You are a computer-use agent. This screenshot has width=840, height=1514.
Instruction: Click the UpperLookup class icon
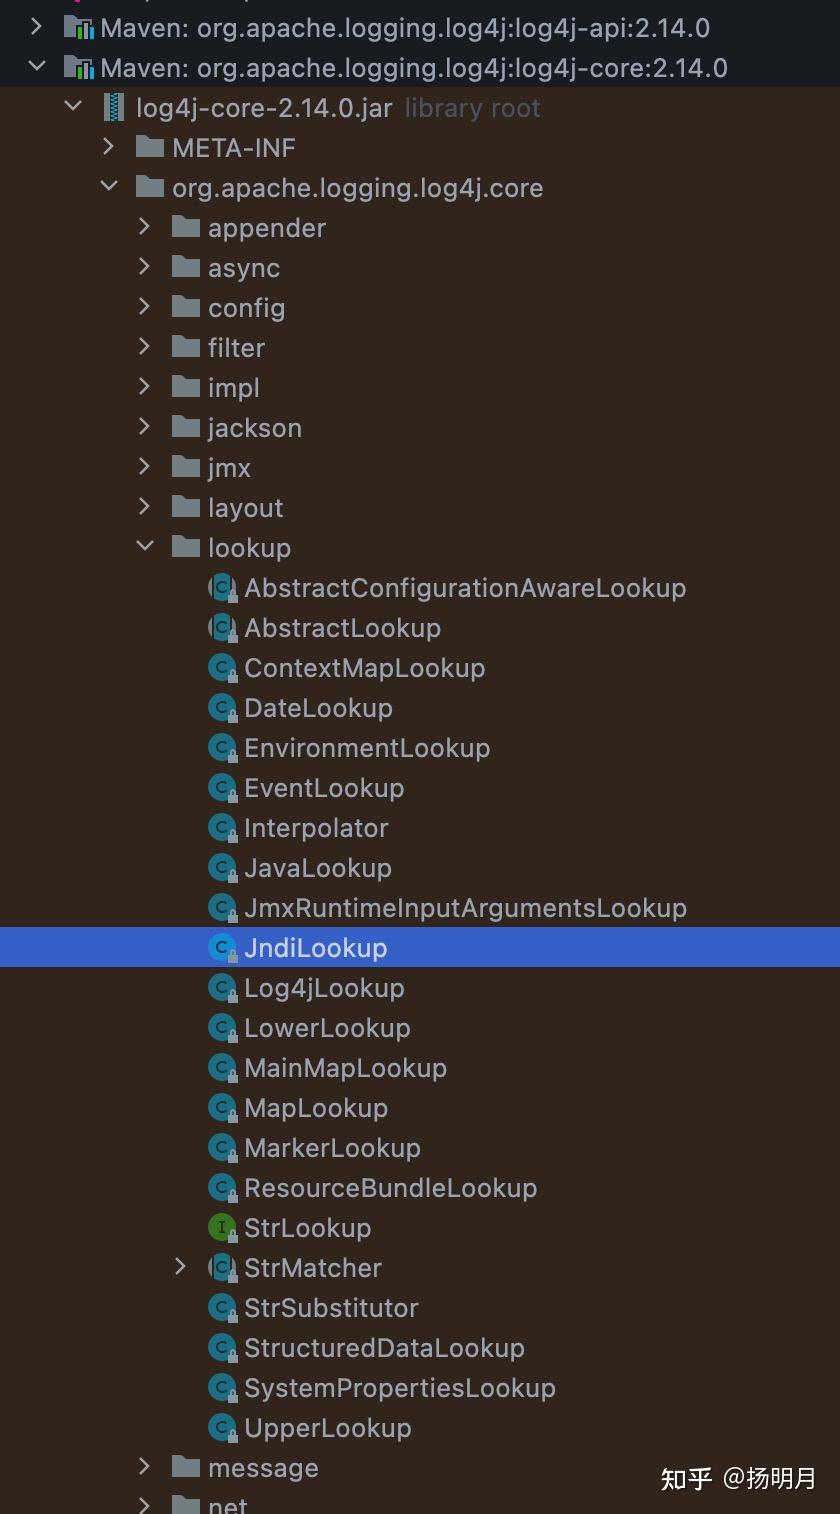pyautogui.click(x=221, y=1428)
